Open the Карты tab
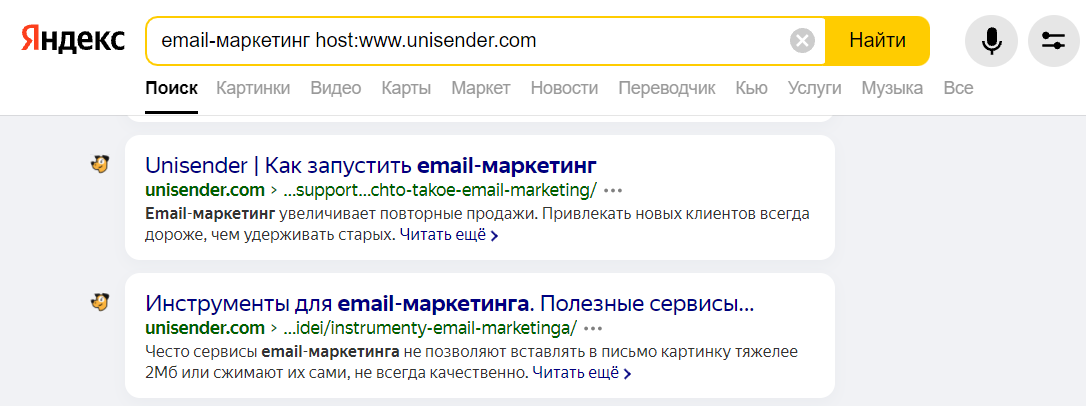Viewport: 1086px width, 406px height. (x=406, y=88)
